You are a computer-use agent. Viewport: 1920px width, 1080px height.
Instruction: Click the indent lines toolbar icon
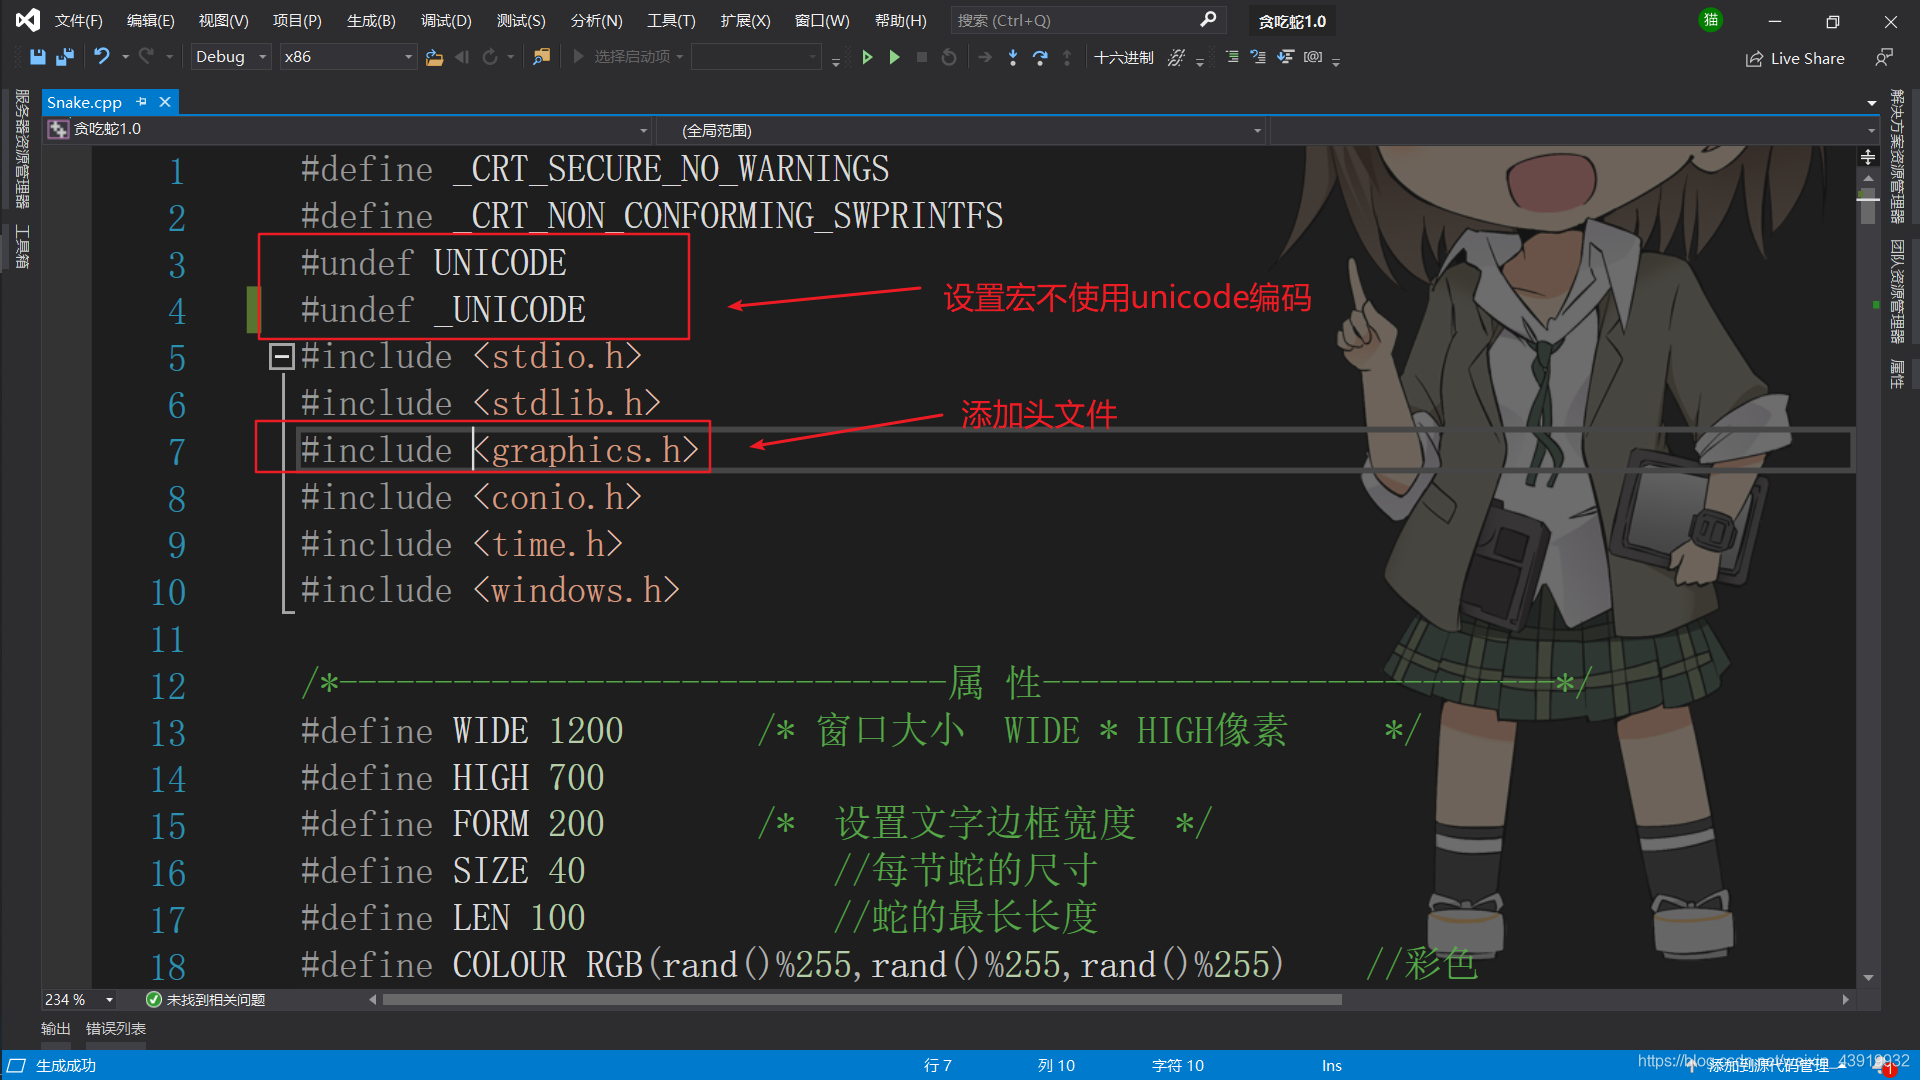(x=1231, y=57)
